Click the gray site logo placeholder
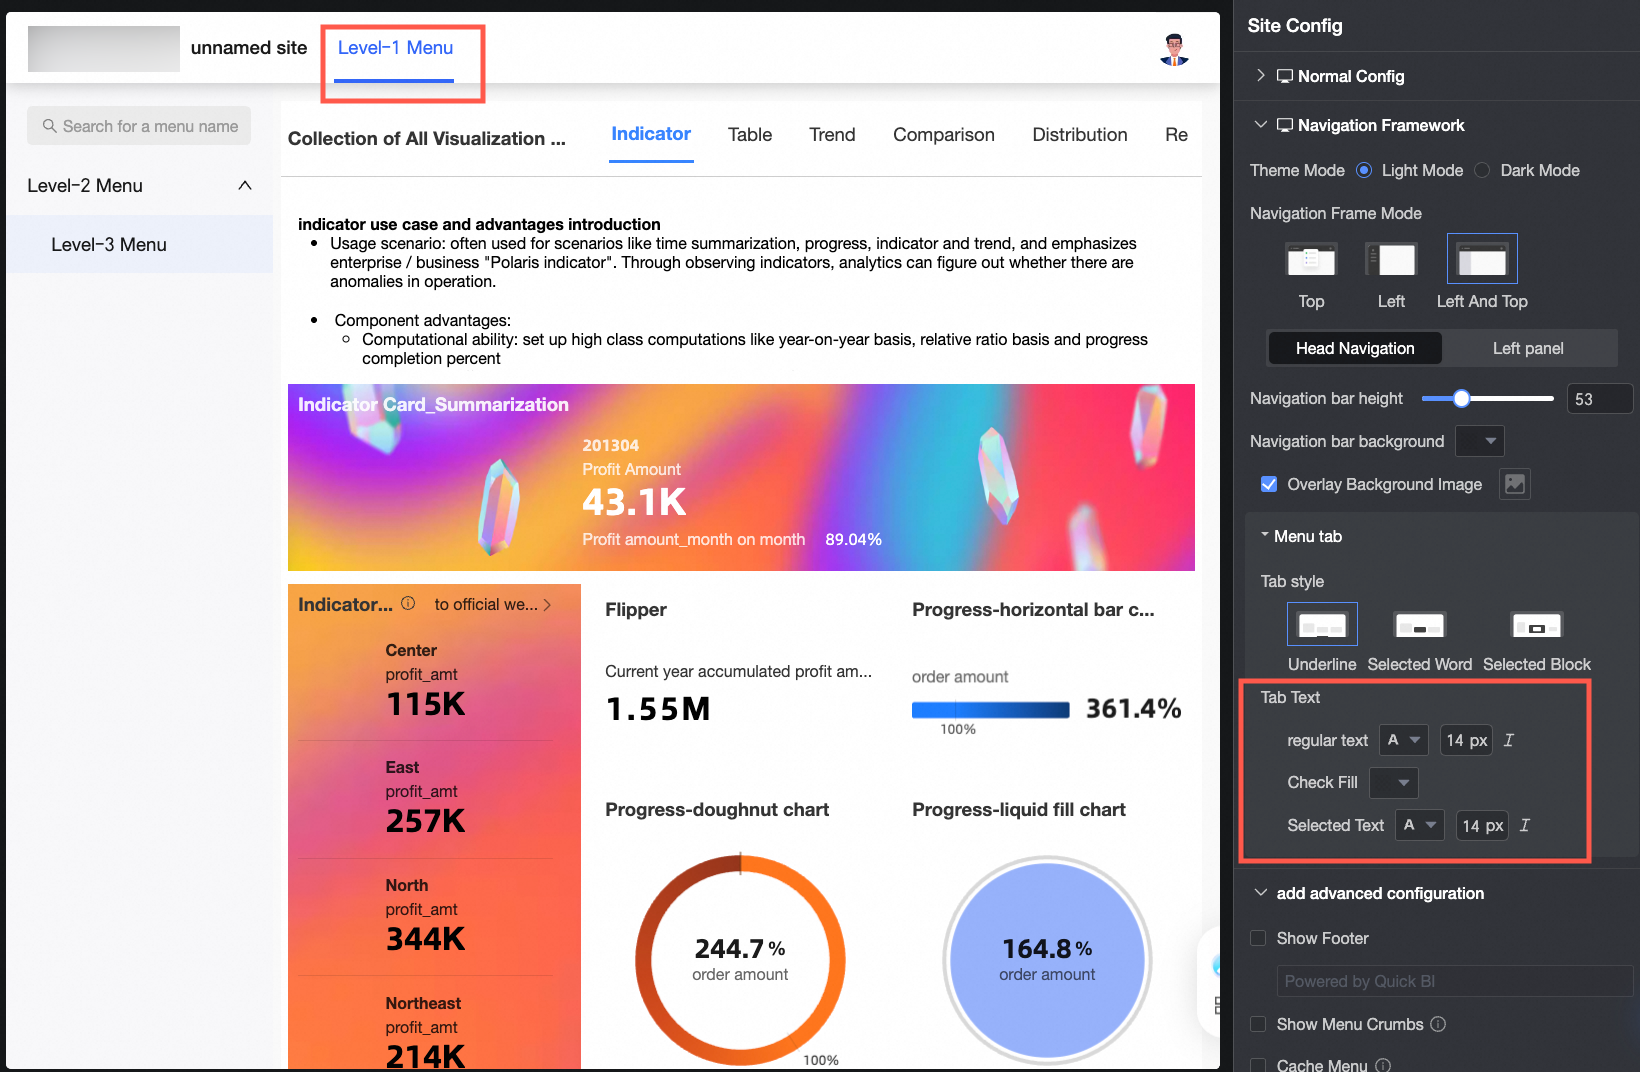 point(104,49)
